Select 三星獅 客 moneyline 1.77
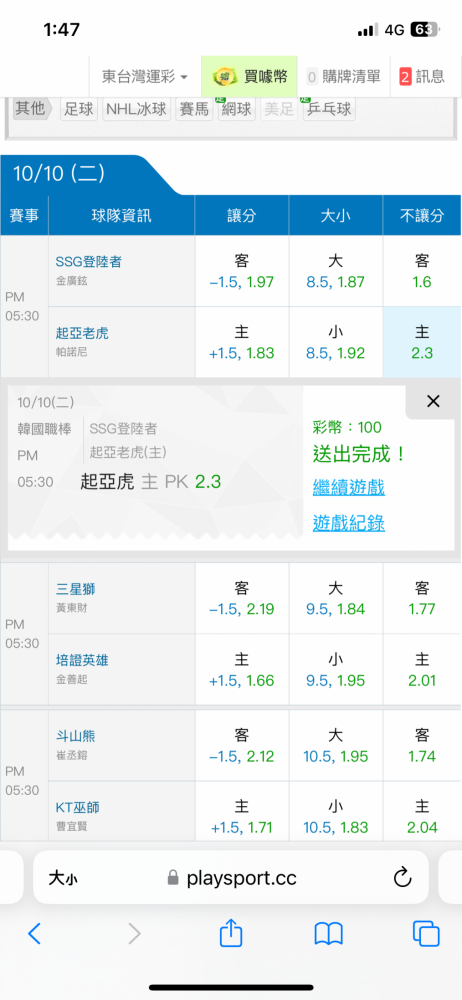The height and width of the screenshot is (1000, 462). 422,598
